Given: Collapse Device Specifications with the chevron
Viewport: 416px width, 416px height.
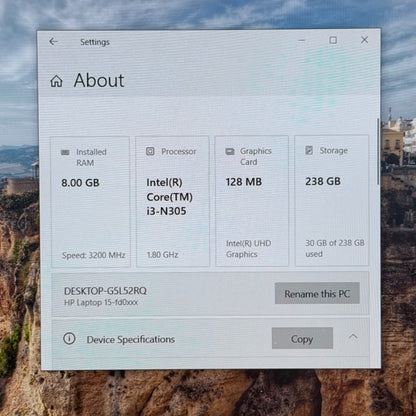Looking at the screenshot, I should tap(353, 337).
